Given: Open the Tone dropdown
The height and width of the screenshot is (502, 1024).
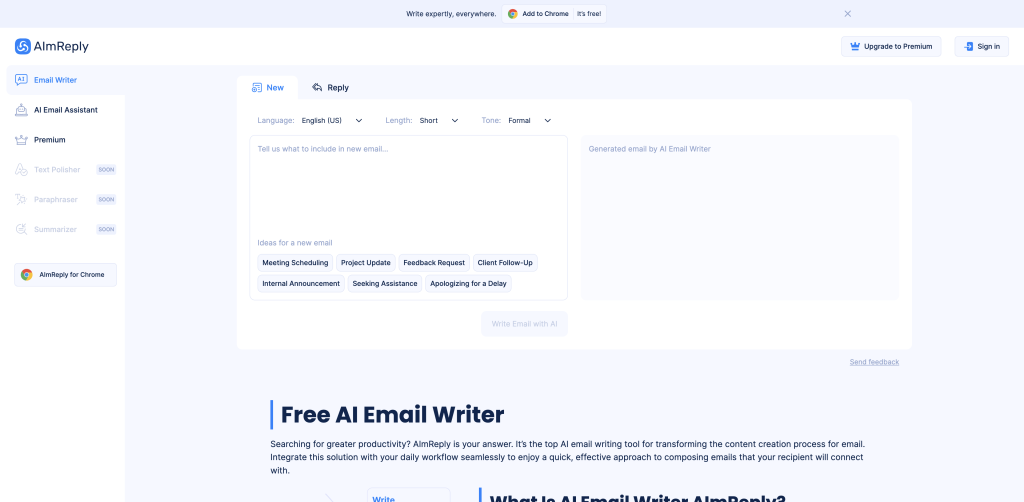Looking at the screenshot, I should [530, 120].
